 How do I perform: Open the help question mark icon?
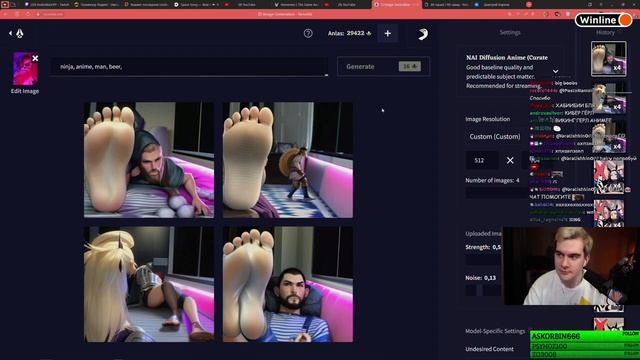(x=308, y=33)
